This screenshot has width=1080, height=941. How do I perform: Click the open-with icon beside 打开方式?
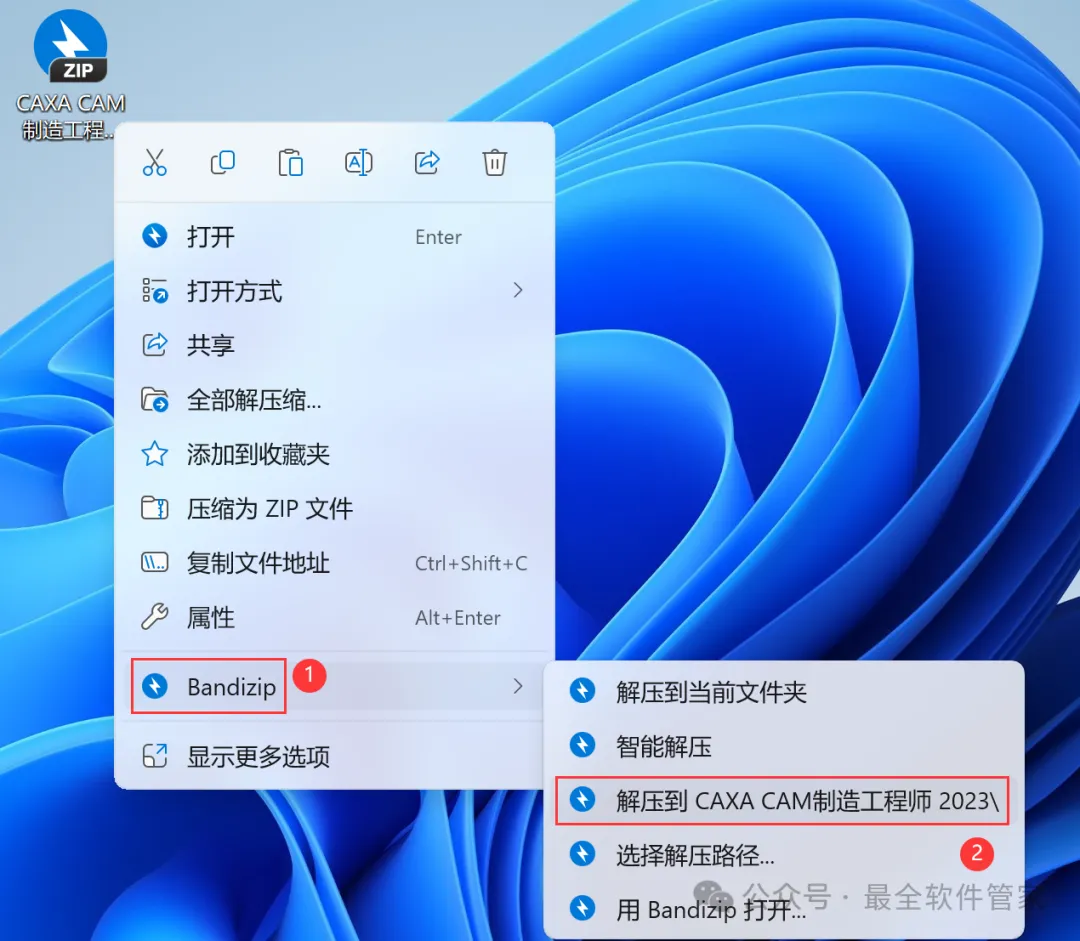click(155, 291)
